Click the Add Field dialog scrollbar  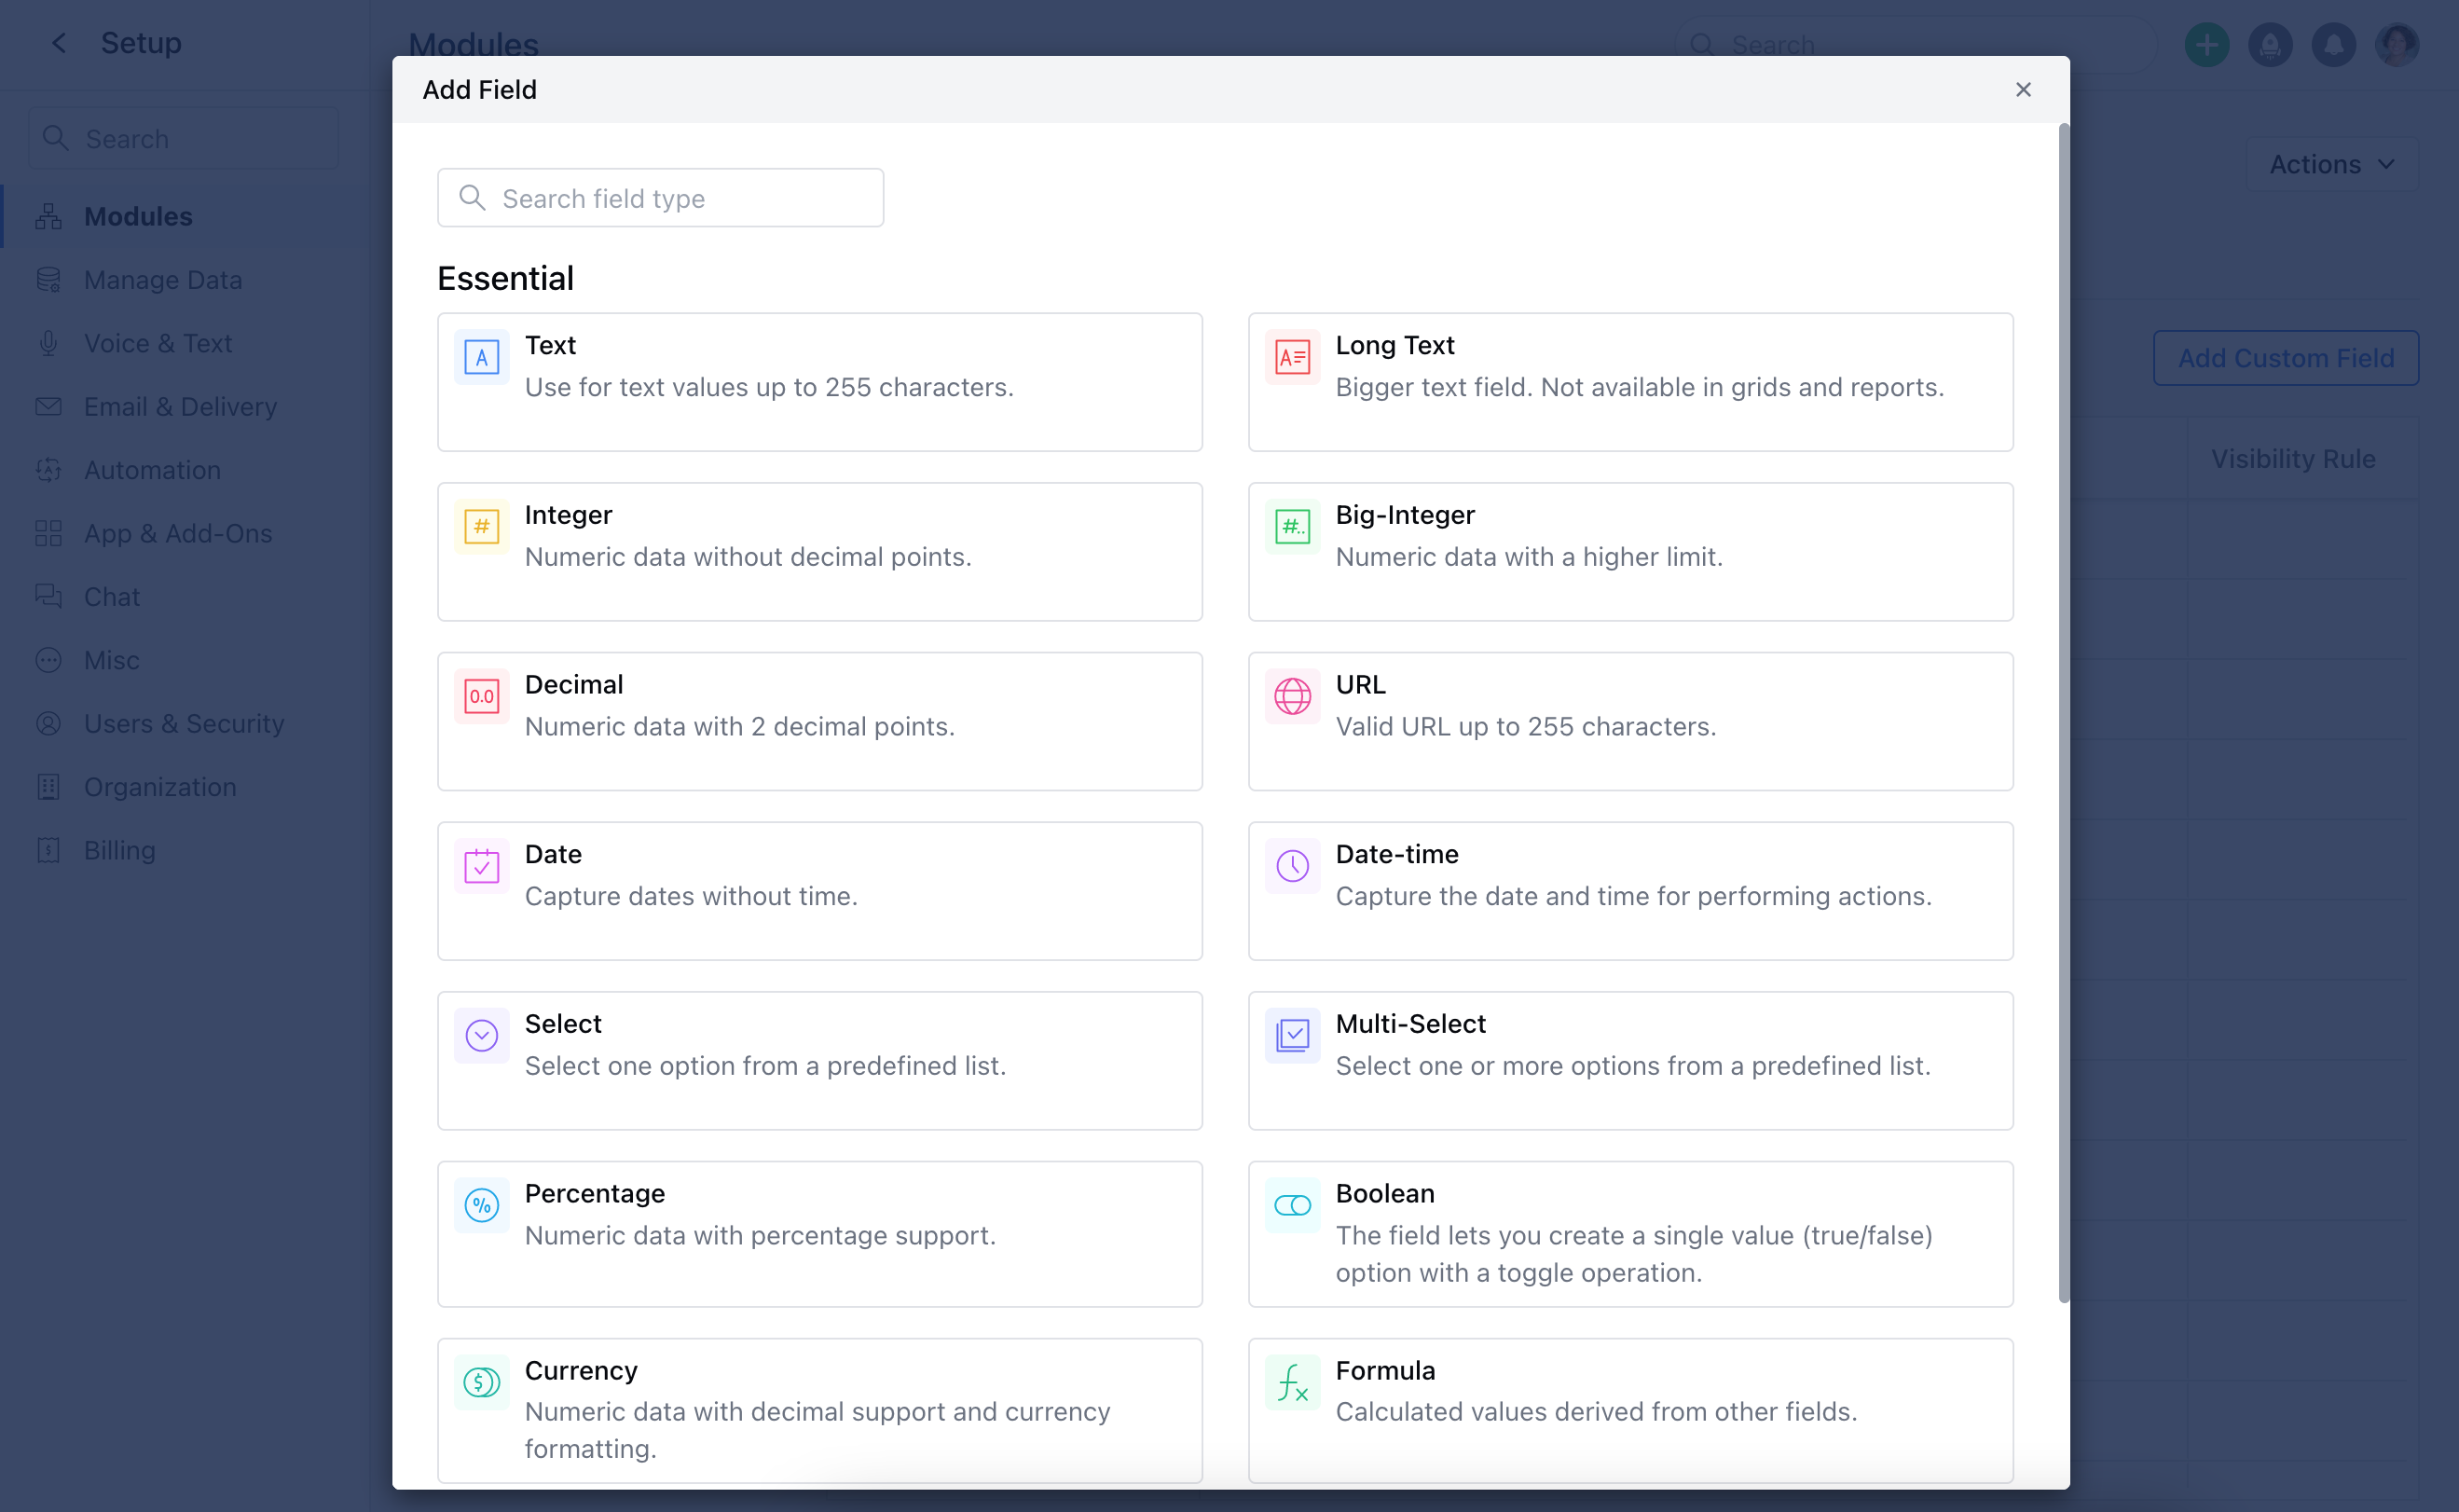(x=2063, y=712)
